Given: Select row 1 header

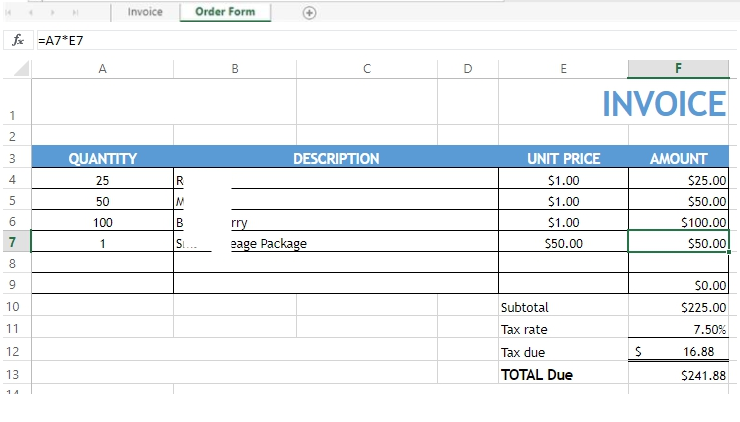Looking at the screenshot, I should click(17, 102).
